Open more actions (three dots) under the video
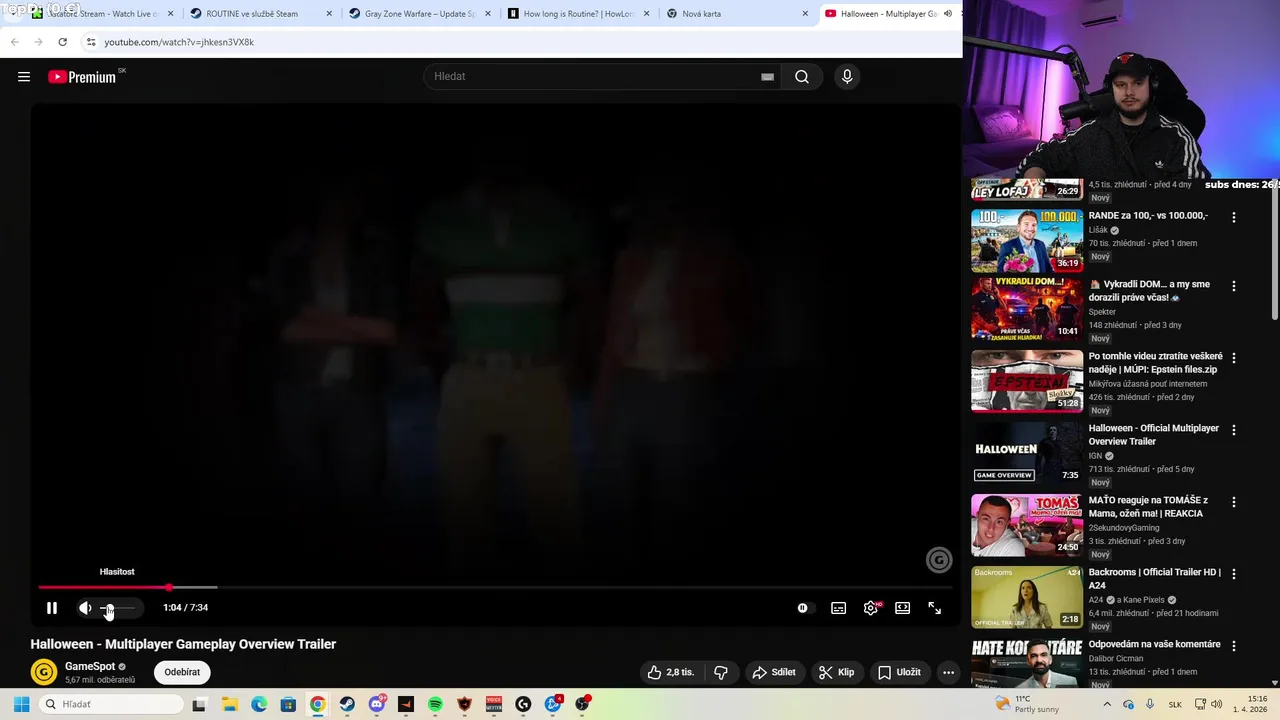This screenshot has height=720, width=1280. click(x=949, y=672)
